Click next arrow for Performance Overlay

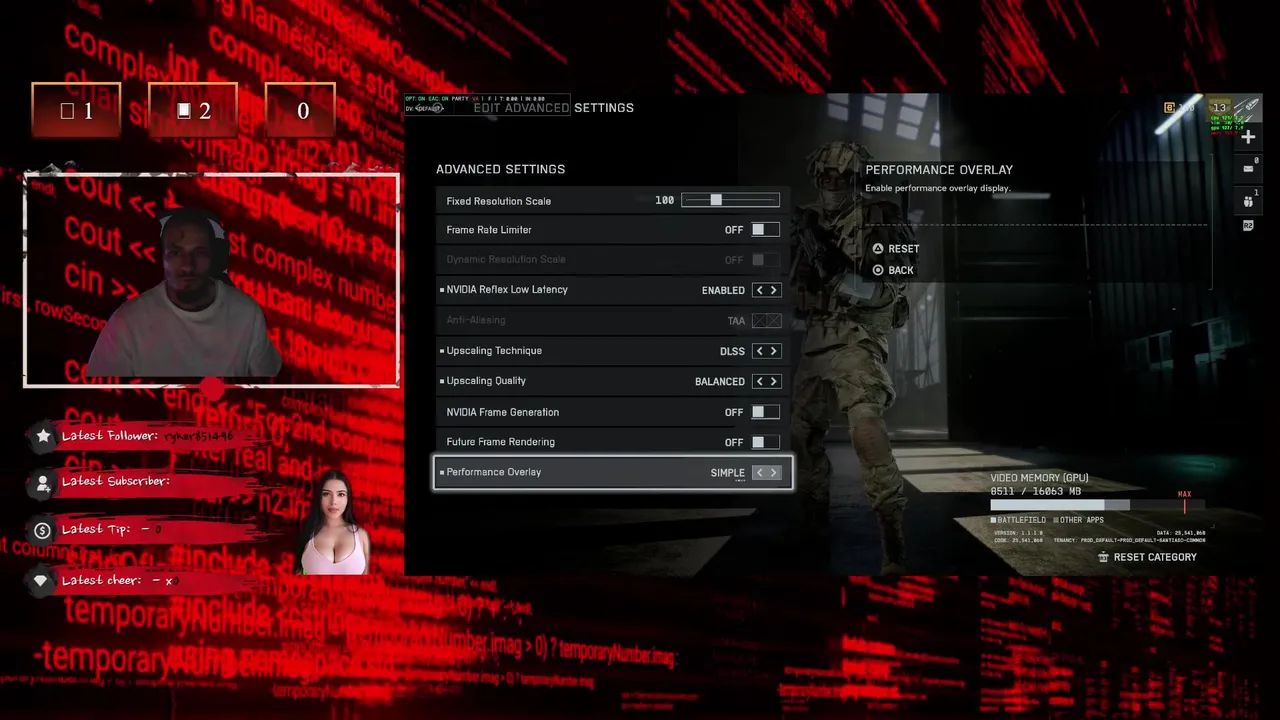(x=773, y=472)
